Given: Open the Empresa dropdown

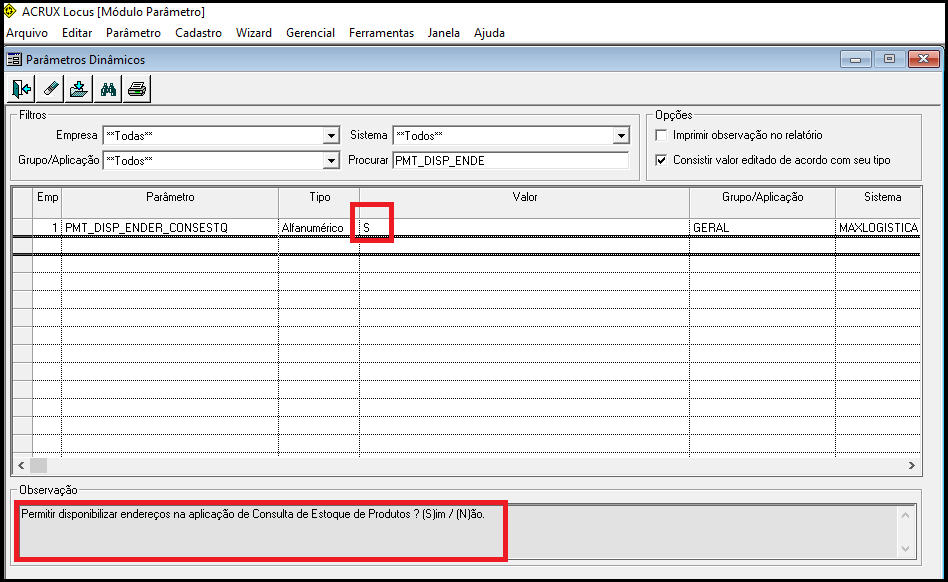Looking at the screenshot, I should (331, 135).
